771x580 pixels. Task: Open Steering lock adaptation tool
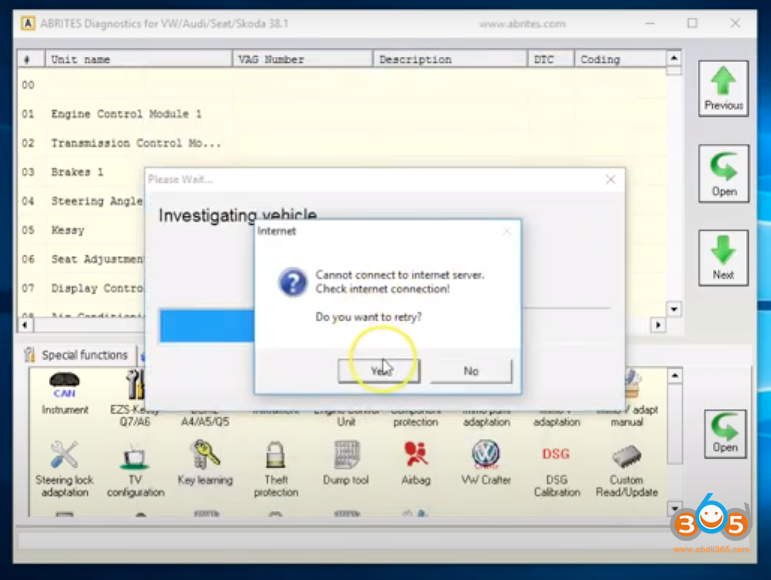click(64, 469)
